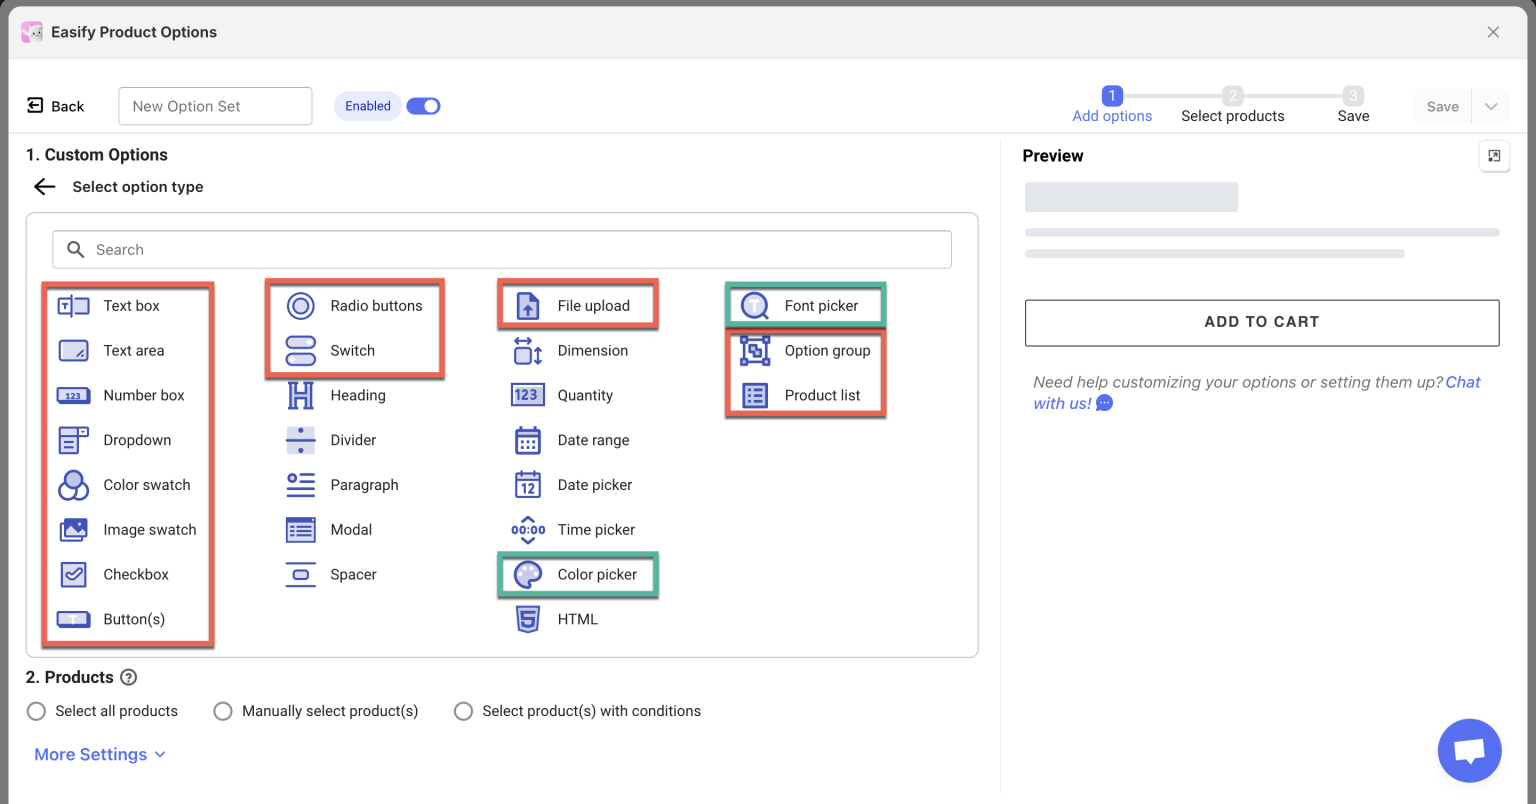Viewport: 1536px width, 804px height.
Task: Click the ADD TO CART preview button
Action: [1262, 323]
